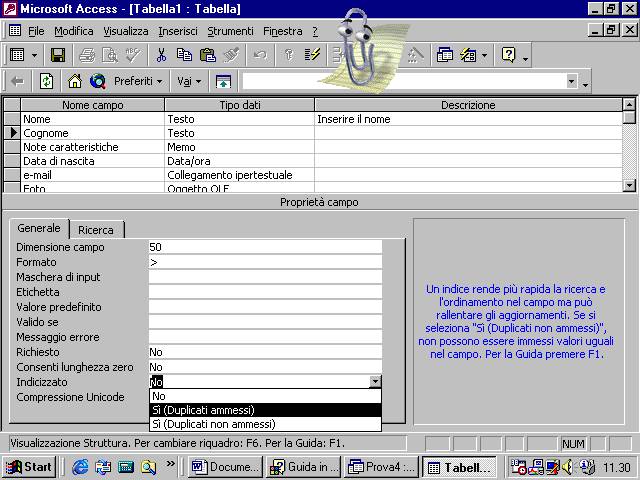The image size is (640, 480).
Task: Open the Inserisci menu
Action: point(178,31)
